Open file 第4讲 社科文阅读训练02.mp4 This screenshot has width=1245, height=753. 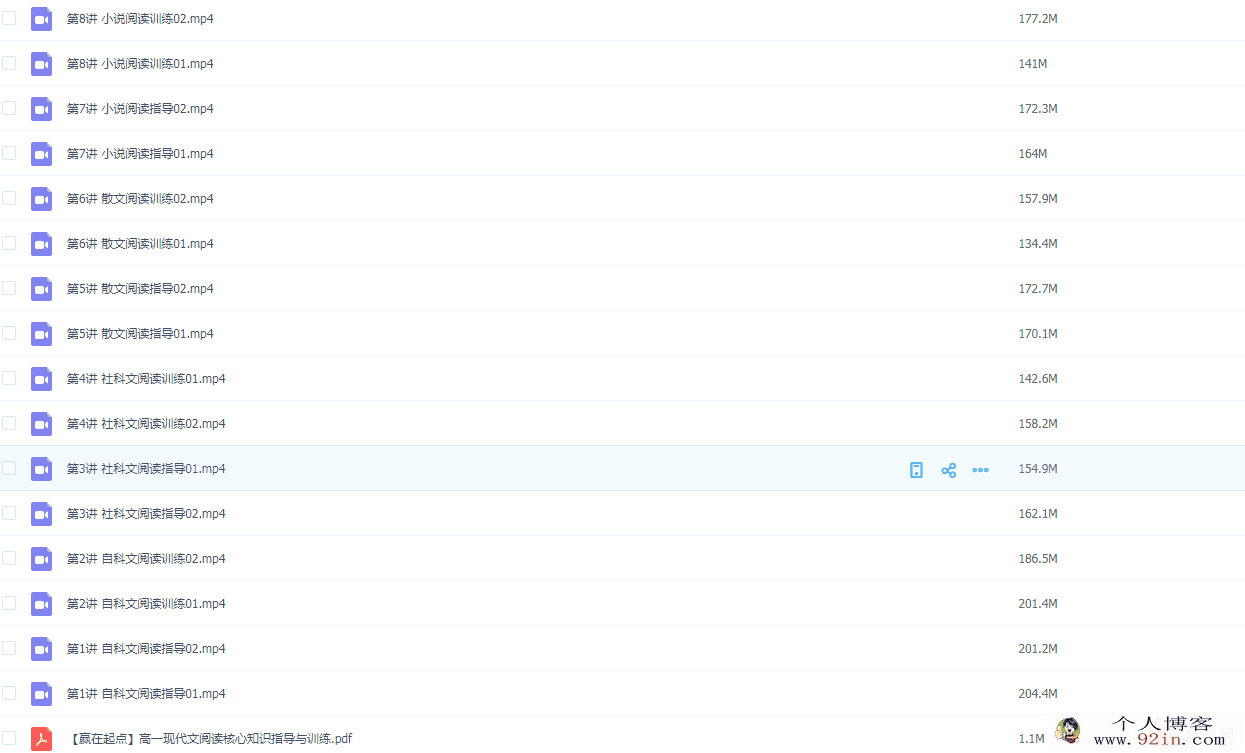146,424
